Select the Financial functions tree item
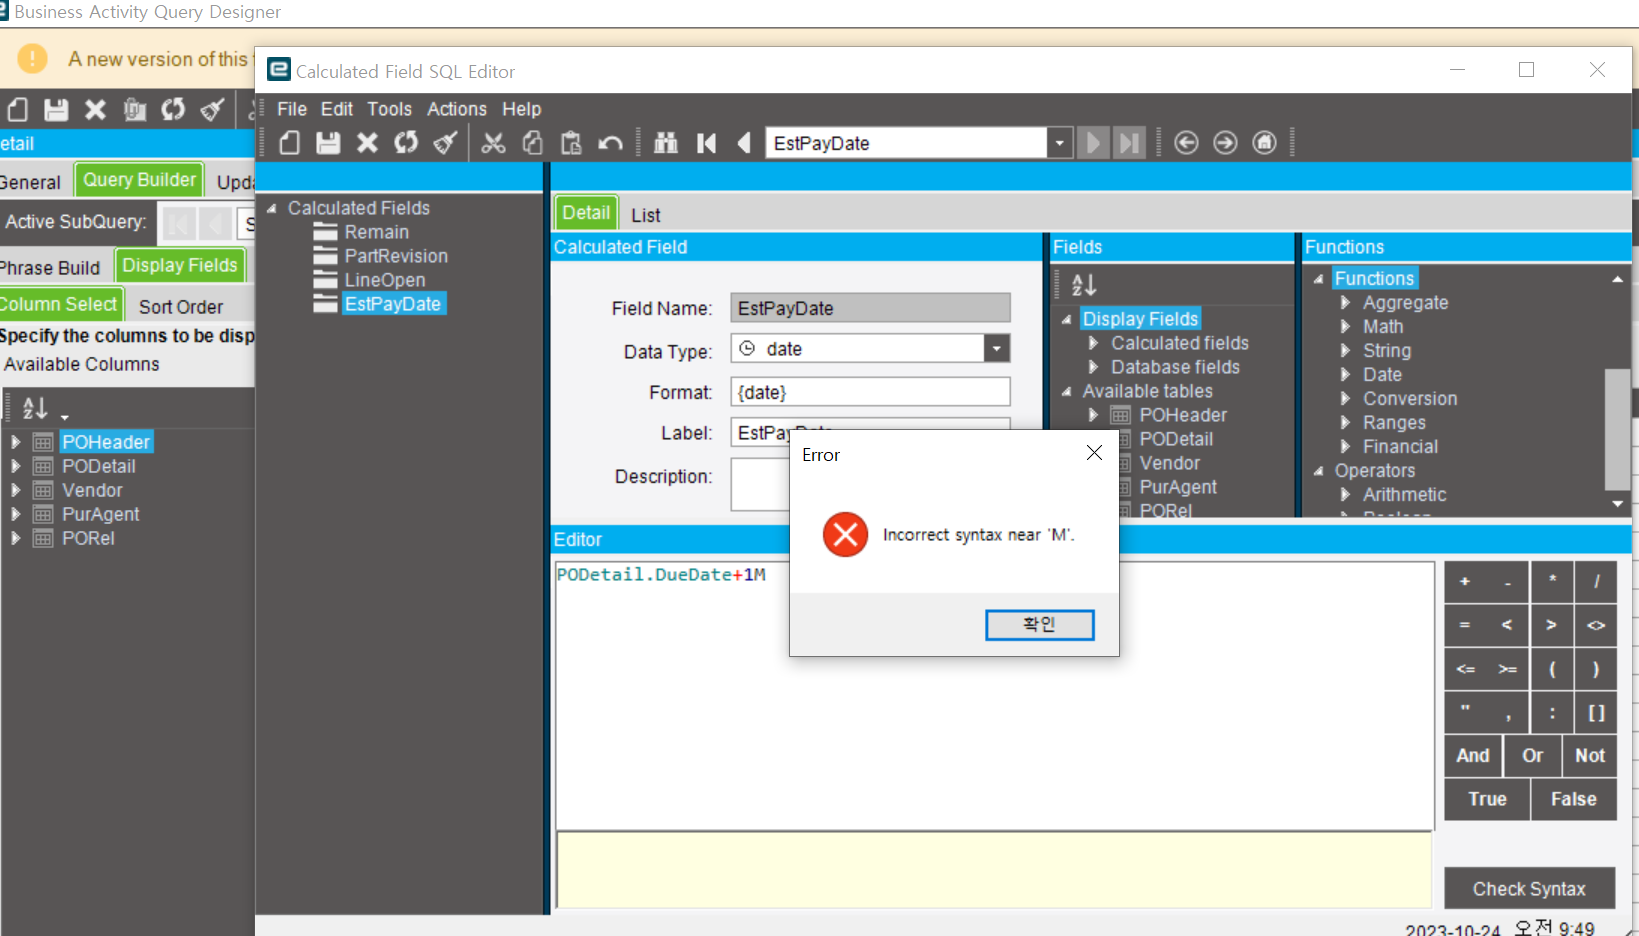Screen dimensions: 1639x936 [1400, 446]
